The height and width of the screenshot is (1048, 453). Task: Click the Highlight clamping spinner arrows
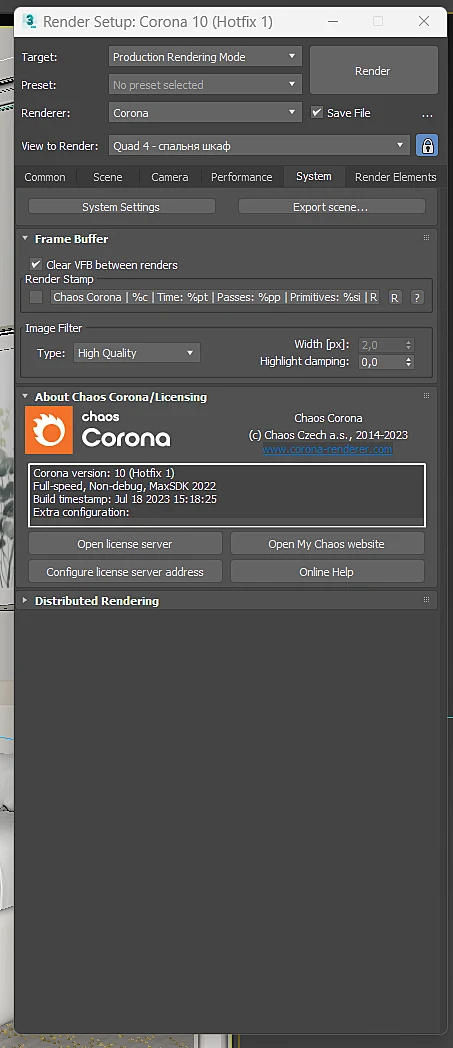409,362
